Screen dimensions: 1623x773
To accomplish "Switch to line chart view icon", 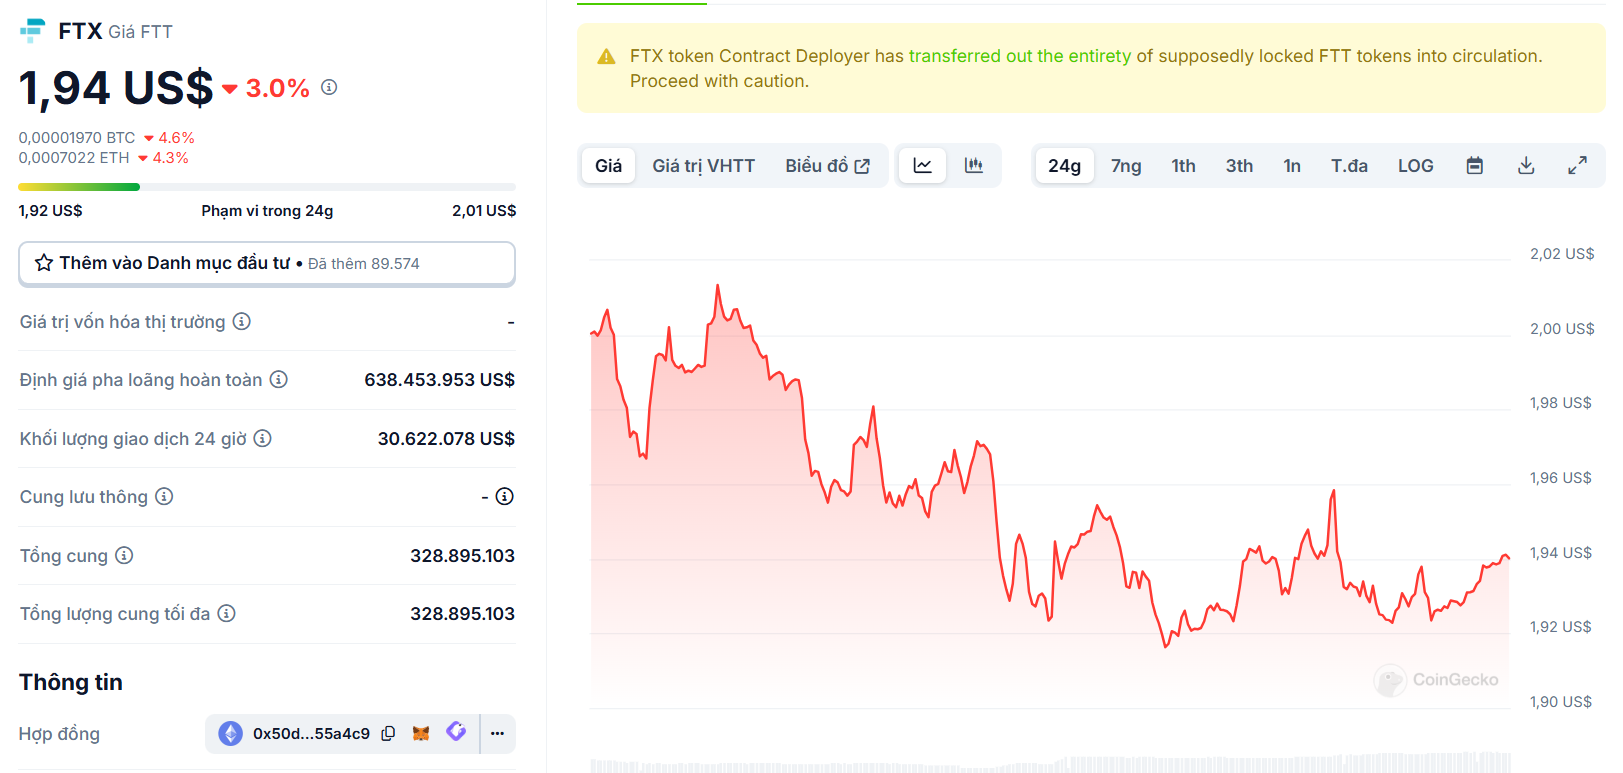I will point(923,166).
